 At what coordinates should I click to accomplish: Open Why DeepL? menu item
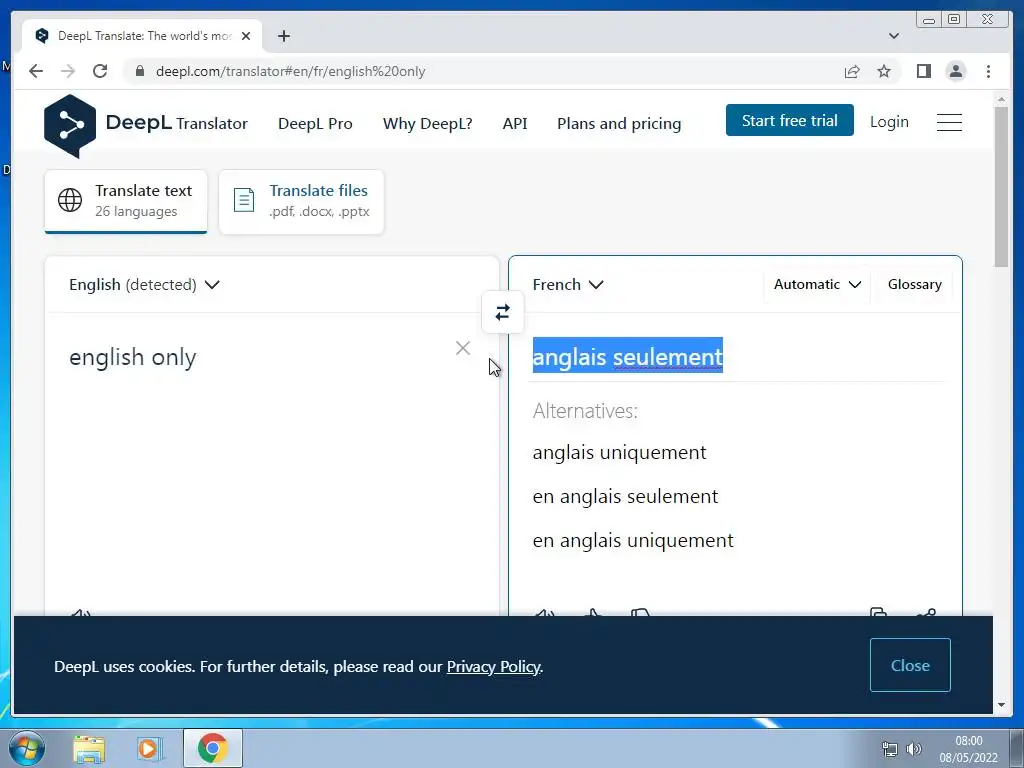pos(428,123)
